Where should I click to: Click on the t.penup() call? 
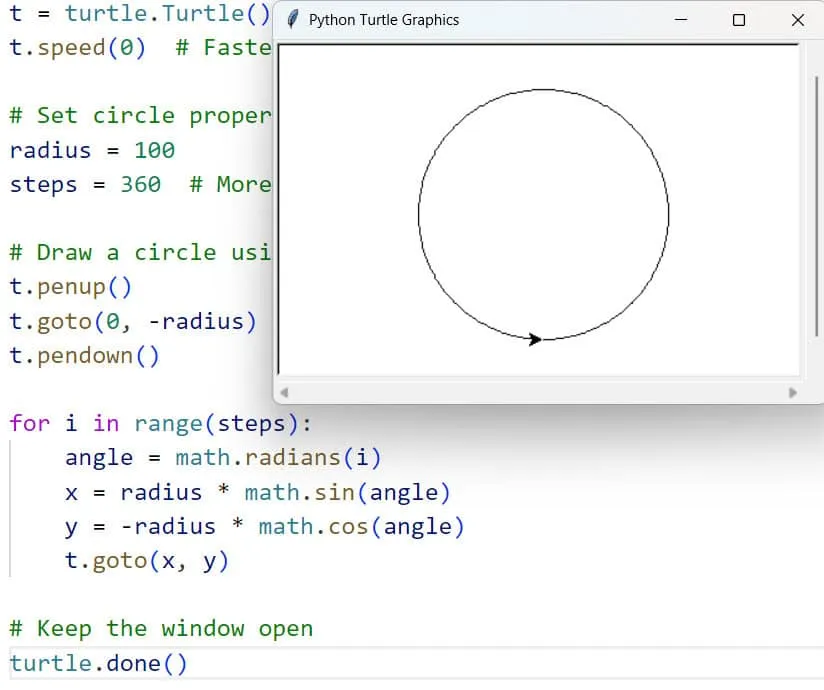tap(70, 287)
